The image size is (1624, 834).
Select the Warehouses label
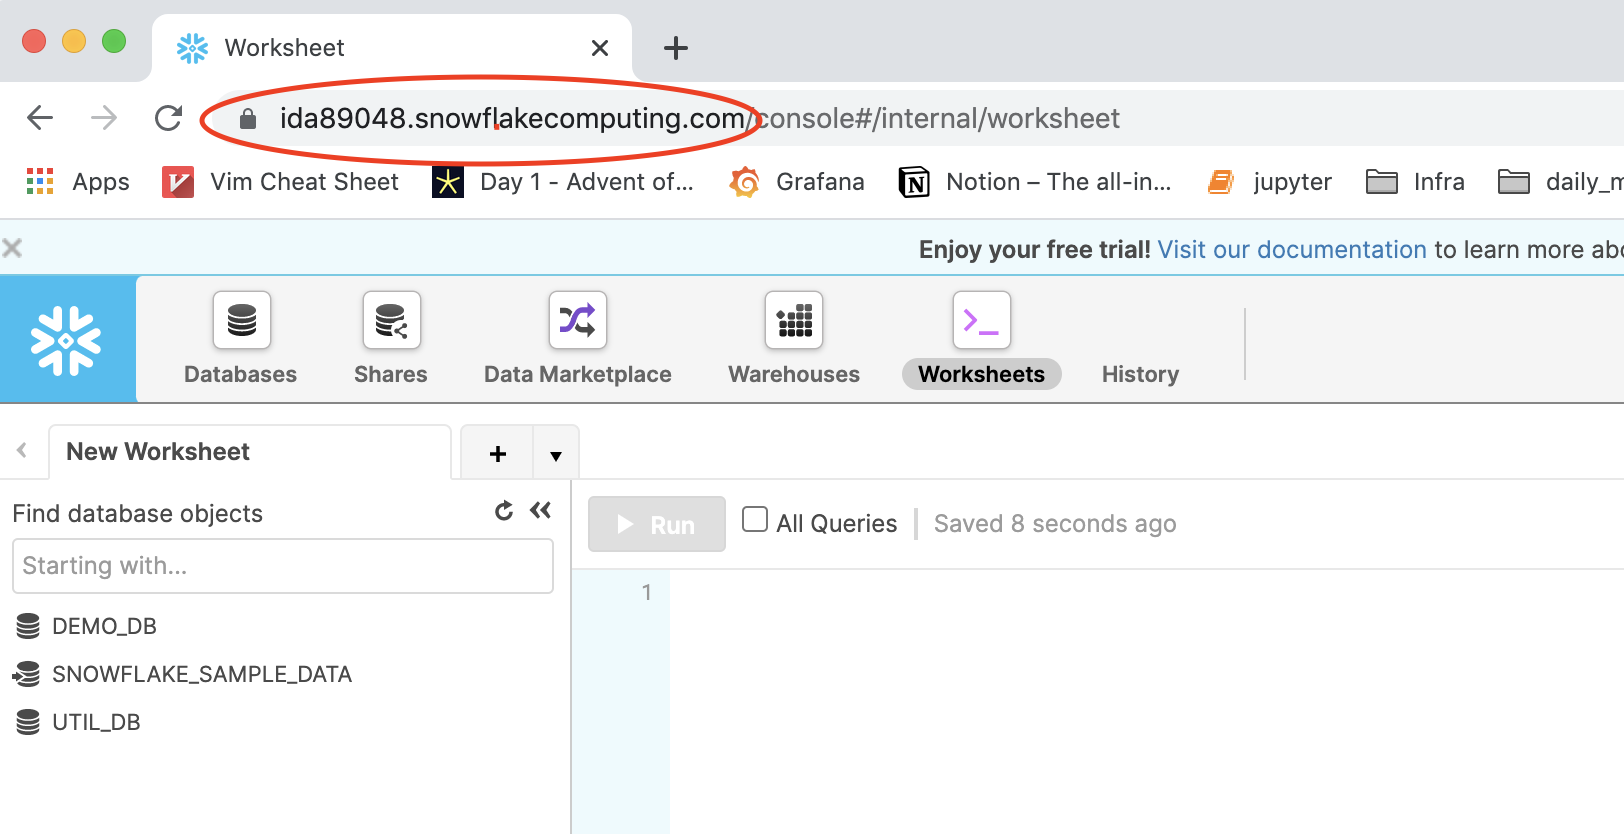tap(794, 374)
